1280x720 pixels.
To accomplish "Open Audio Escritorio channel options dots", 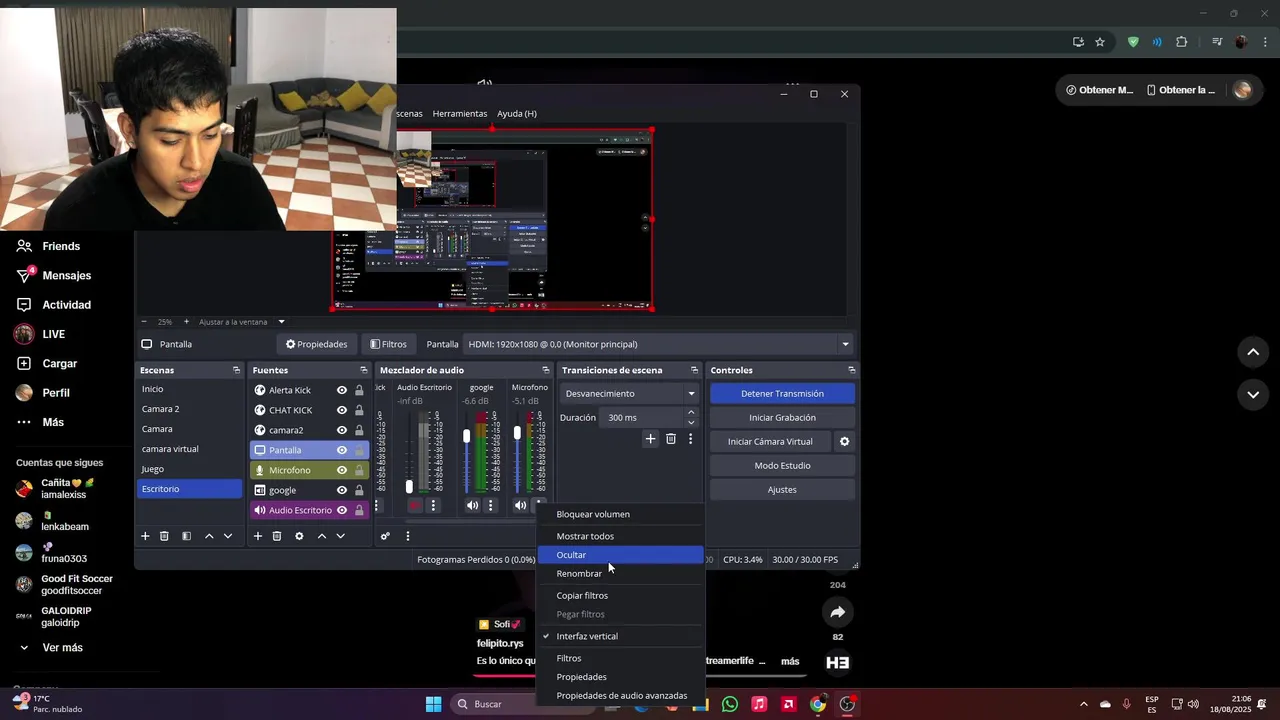I will pyautogui.click(x=433, y=506).
